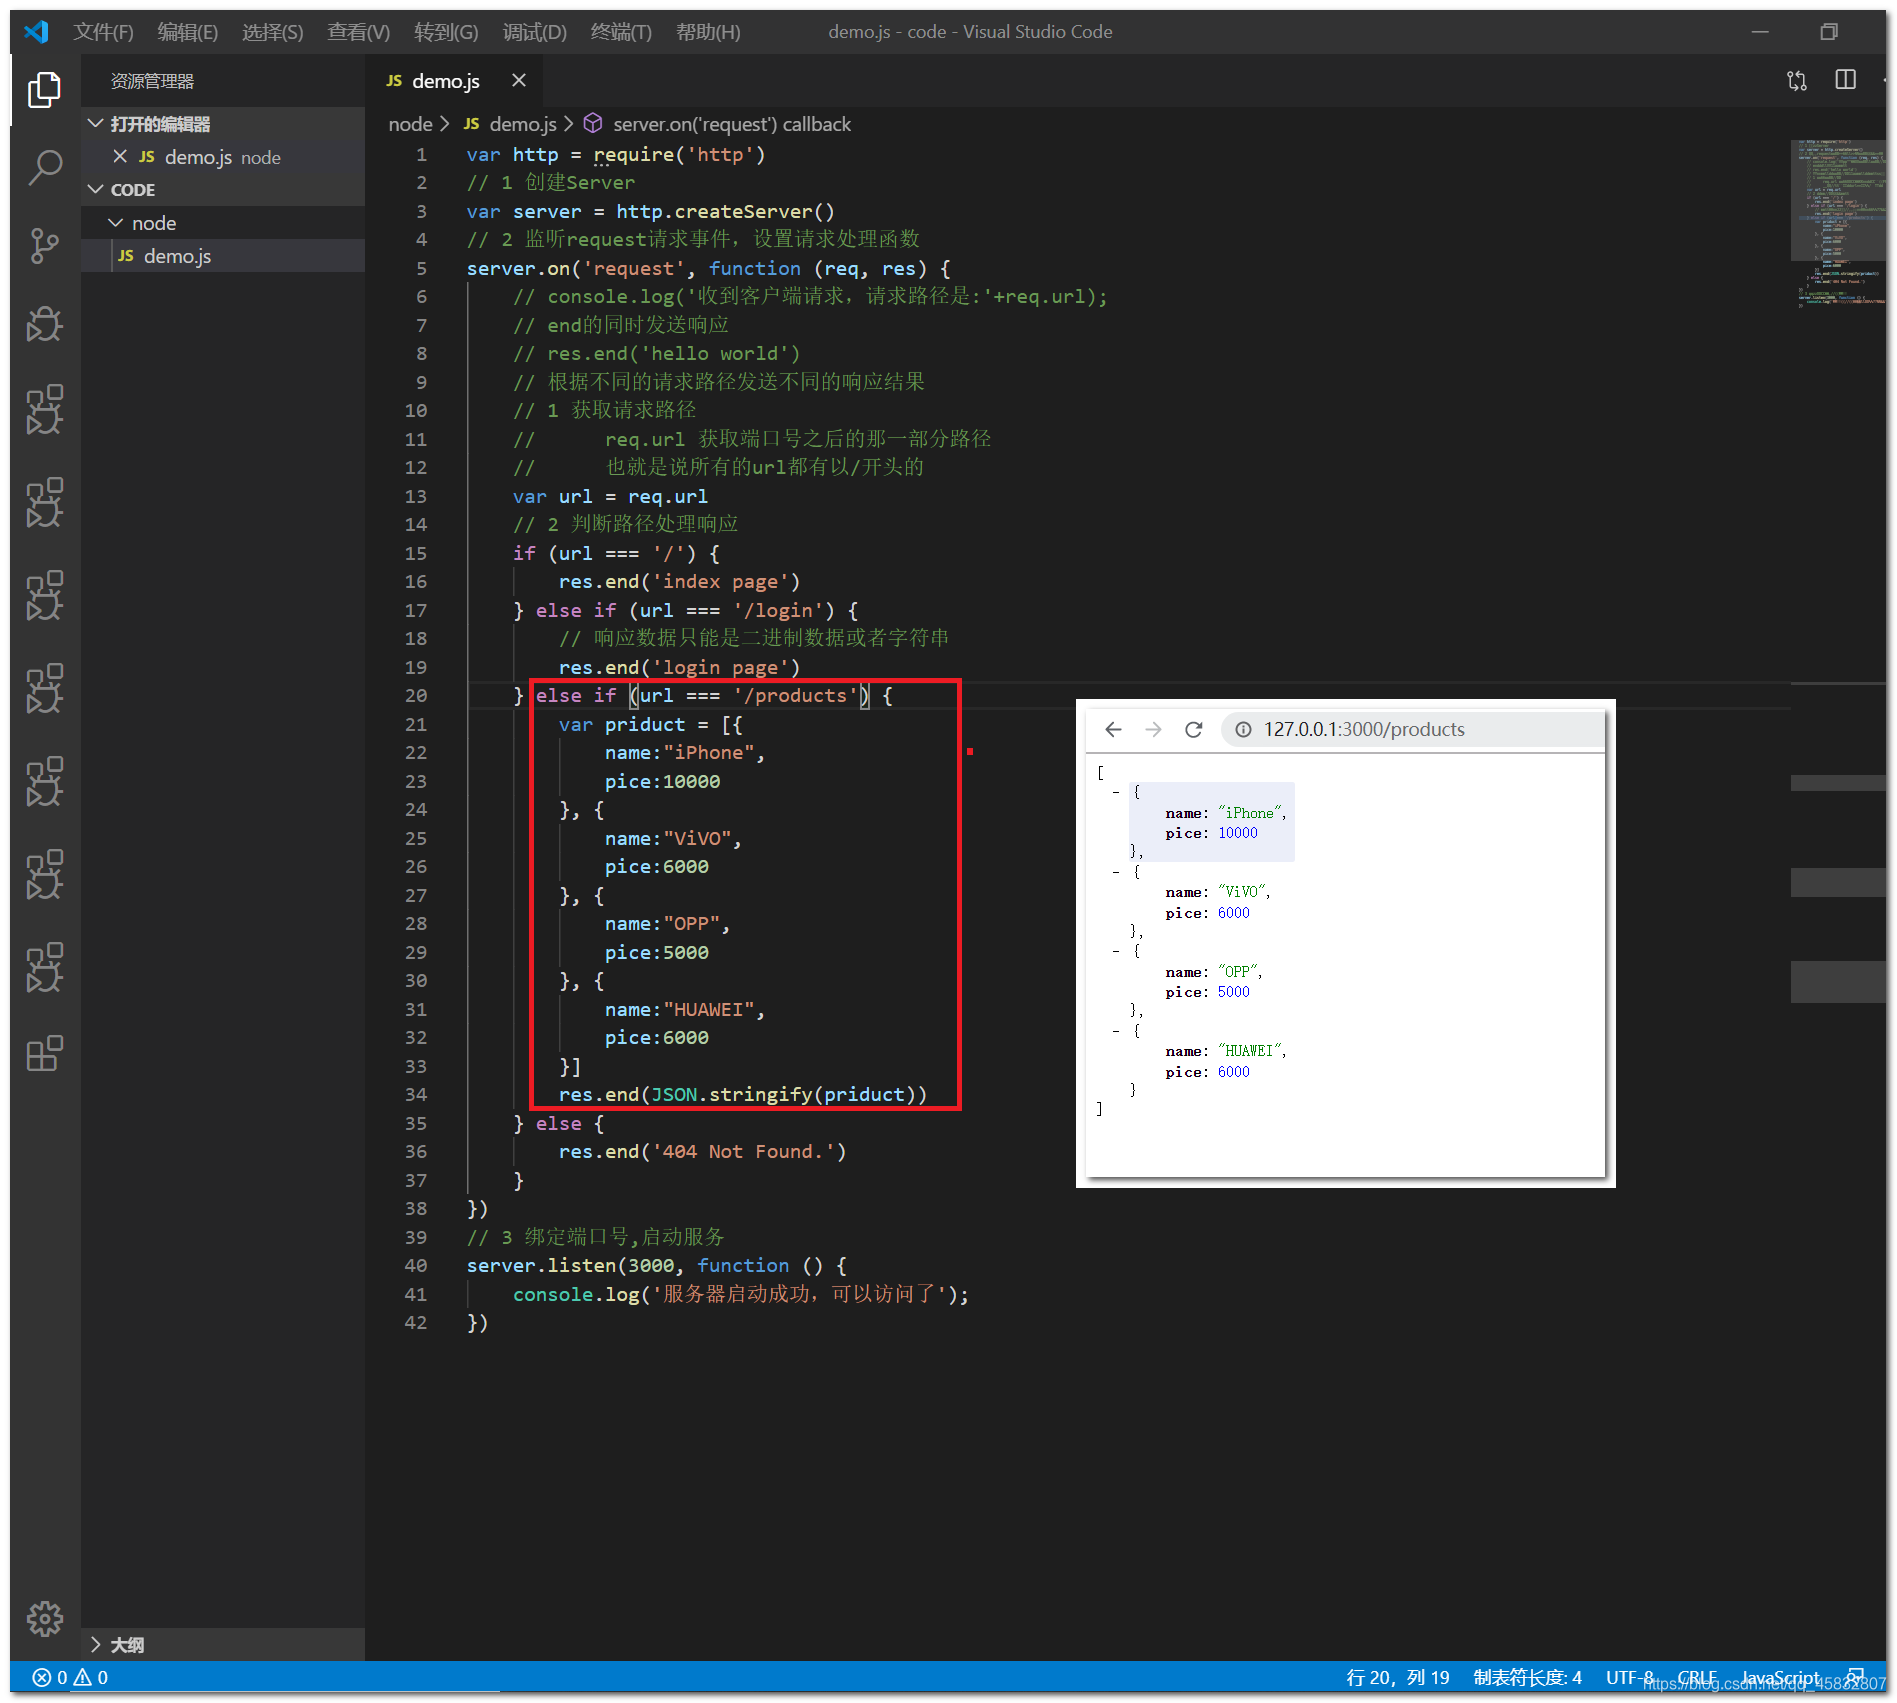This screenshot has width=1897, height=1703.
Task: Click the browser back arrow
Action: coord(1113,729)
